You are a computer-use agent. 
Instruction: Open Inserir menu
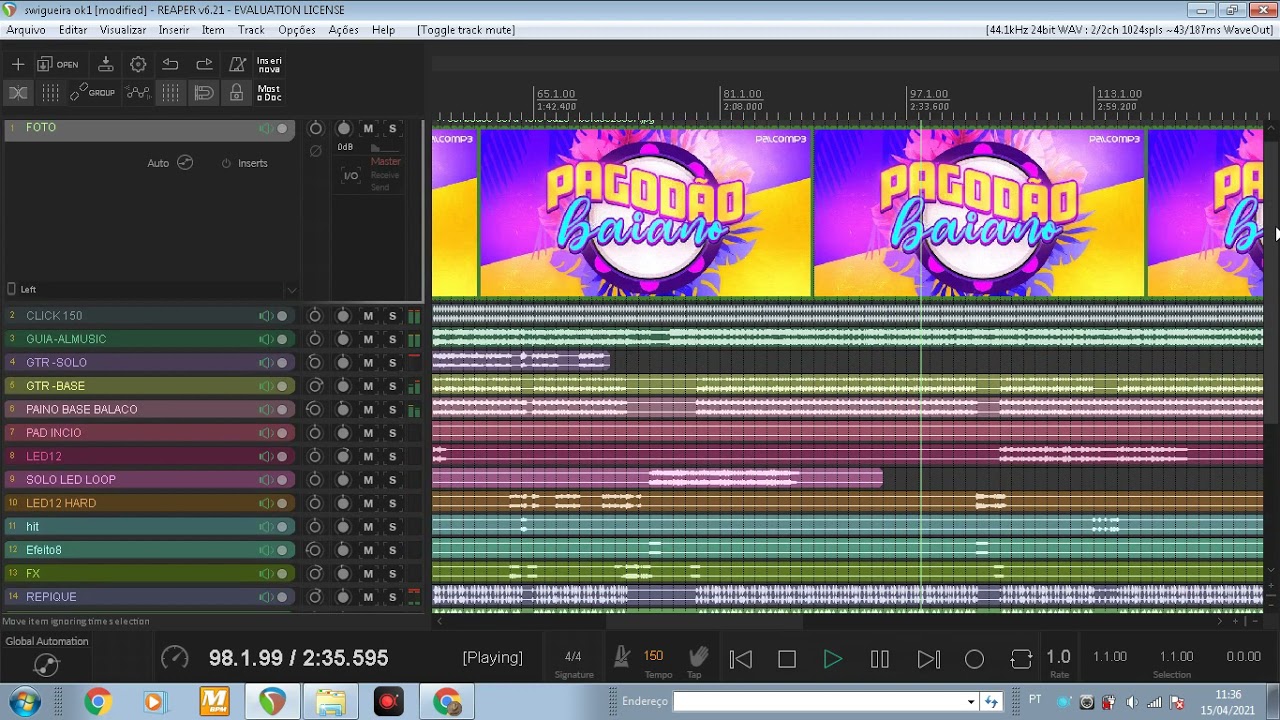pyautogui.click(x=174, y=30)
